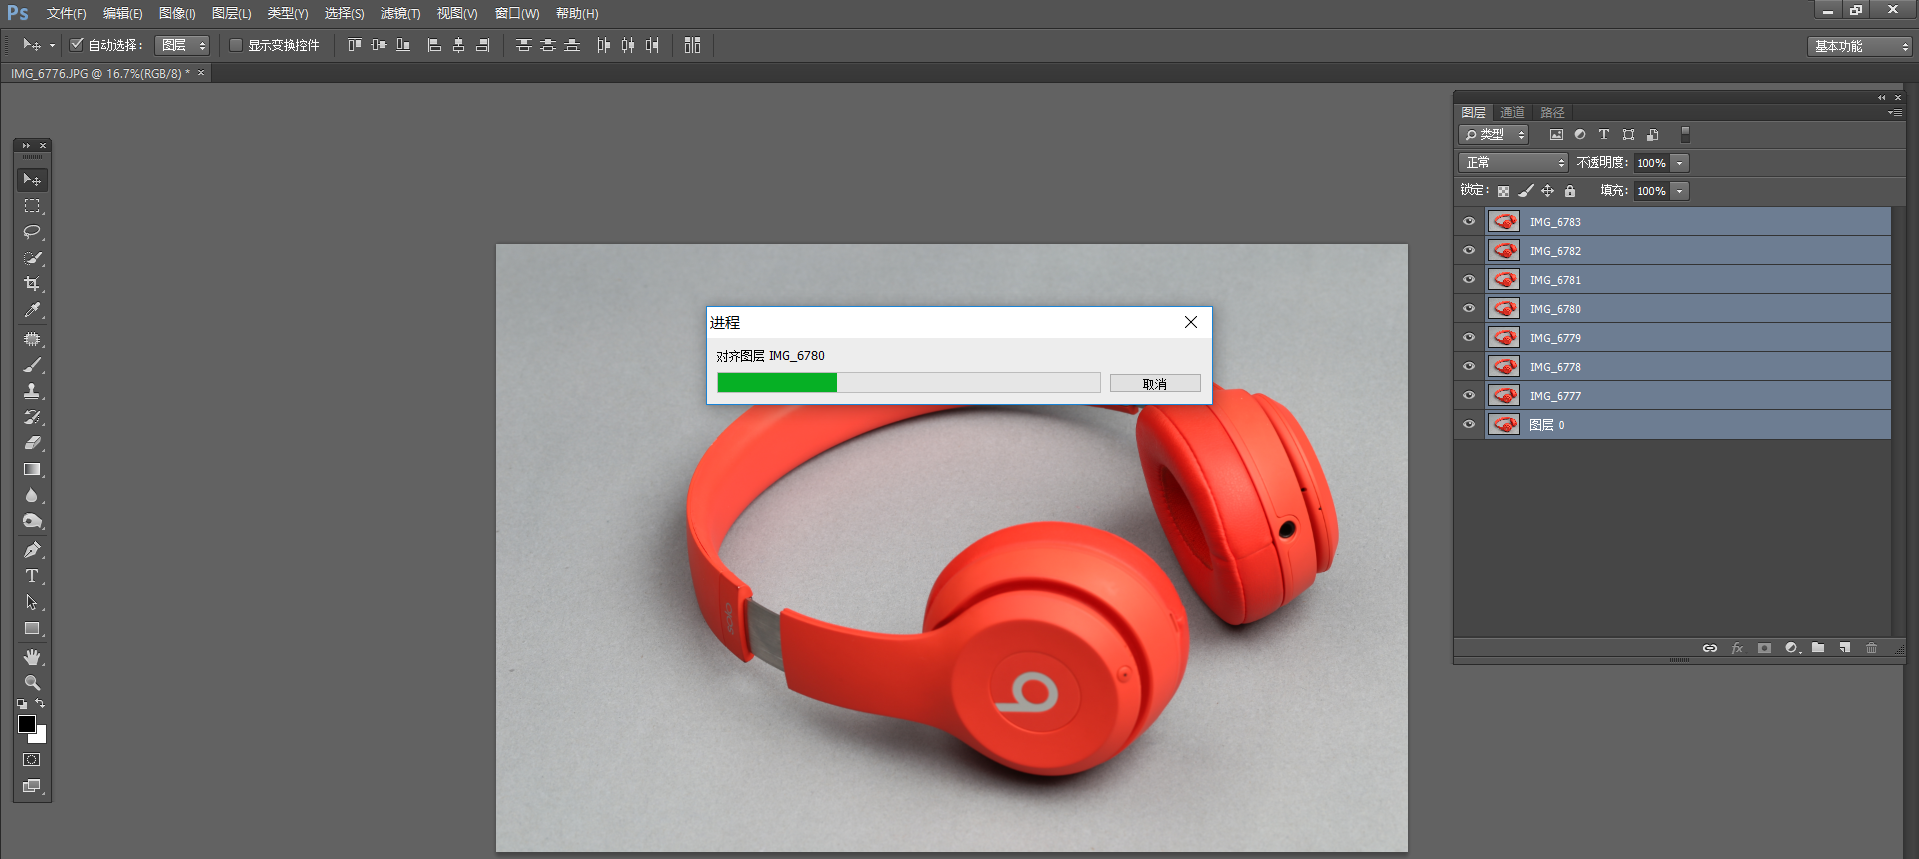This screenshot has height=859, width=1919.
Task: Select the Eyedropper tool
Action: pyautogui.click(x=32, y=310)
